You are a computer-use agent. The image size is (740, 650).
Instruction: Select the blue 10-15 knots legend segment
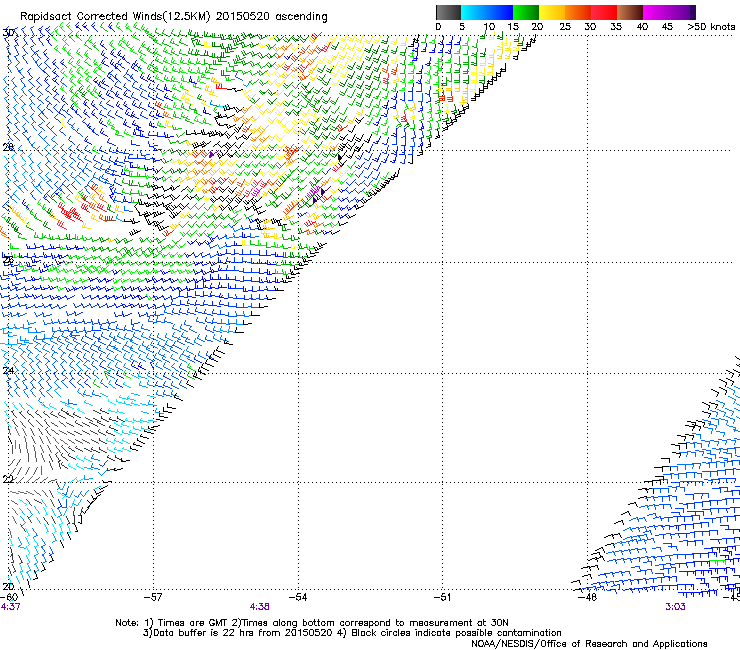[x=500, y=12]
